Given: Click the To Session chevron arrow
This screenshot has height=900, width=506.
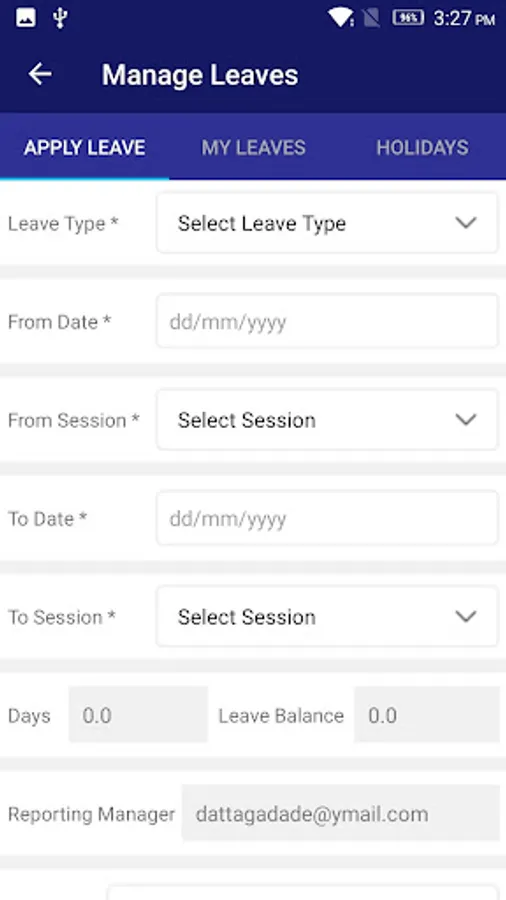Looking at the screenshot, I should (x=465, y=616).
